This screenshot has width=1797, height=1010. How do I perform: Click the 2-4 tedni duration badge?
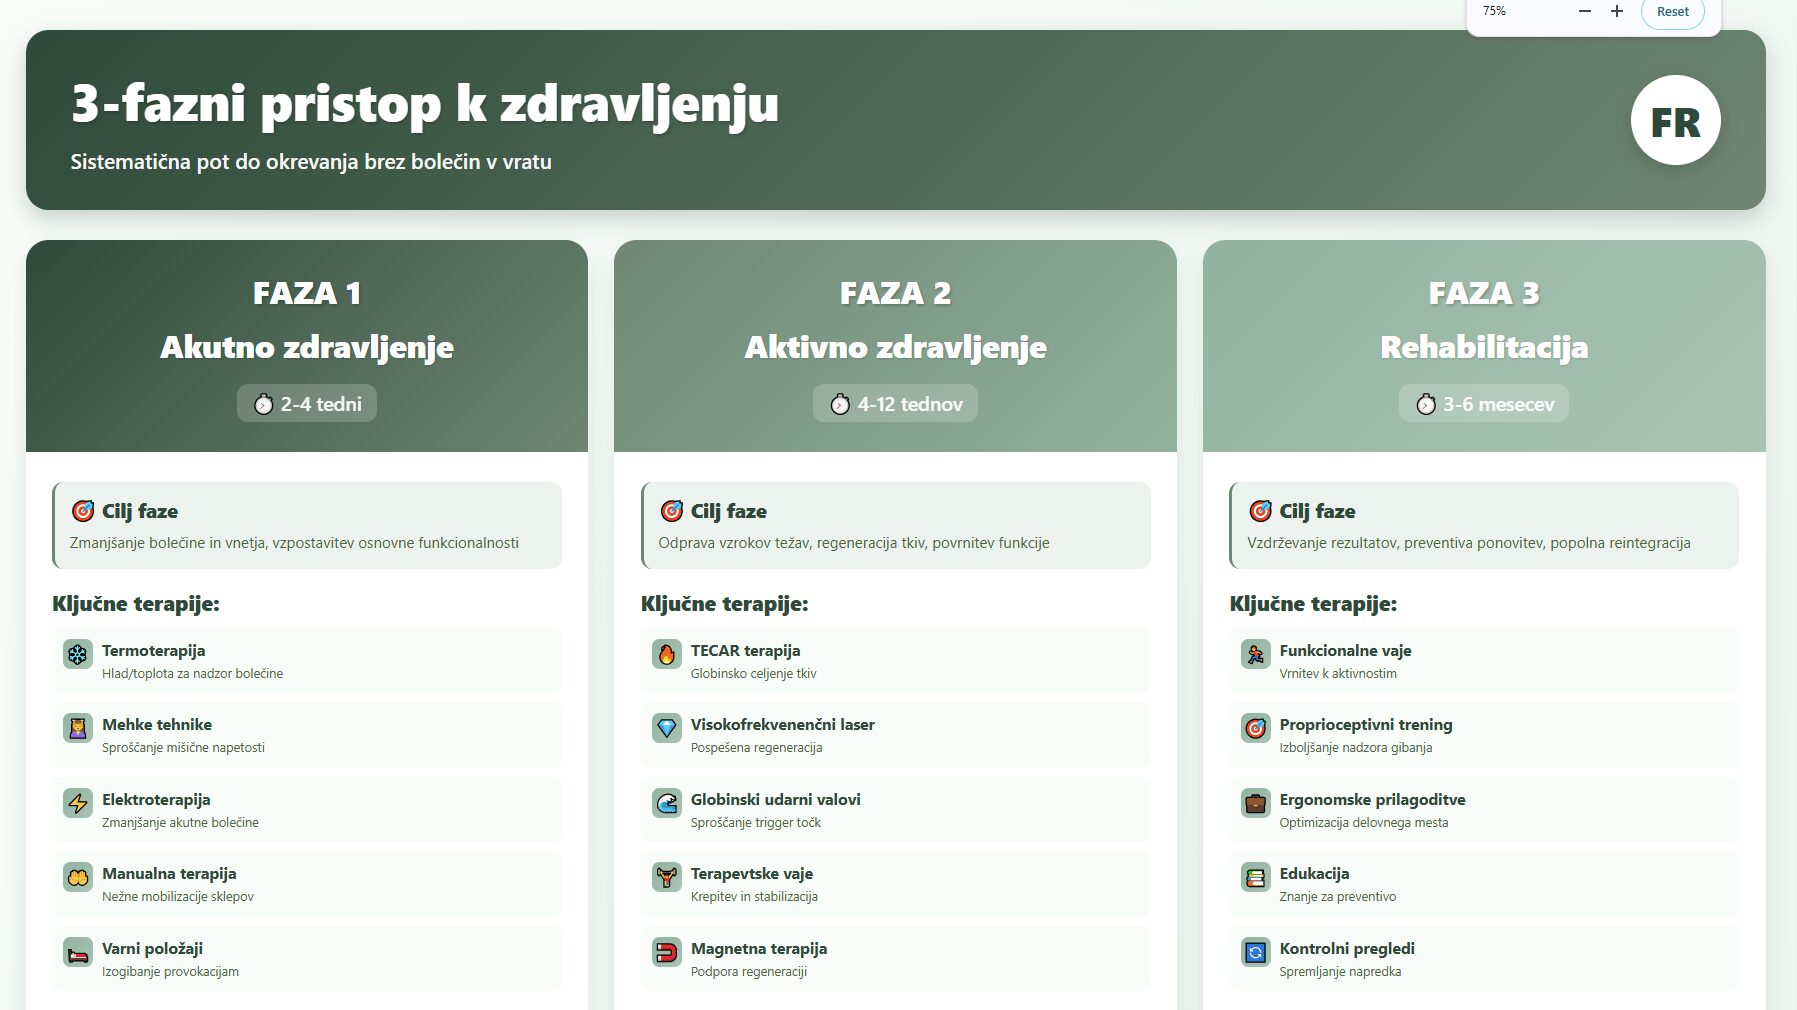(307, 403)
